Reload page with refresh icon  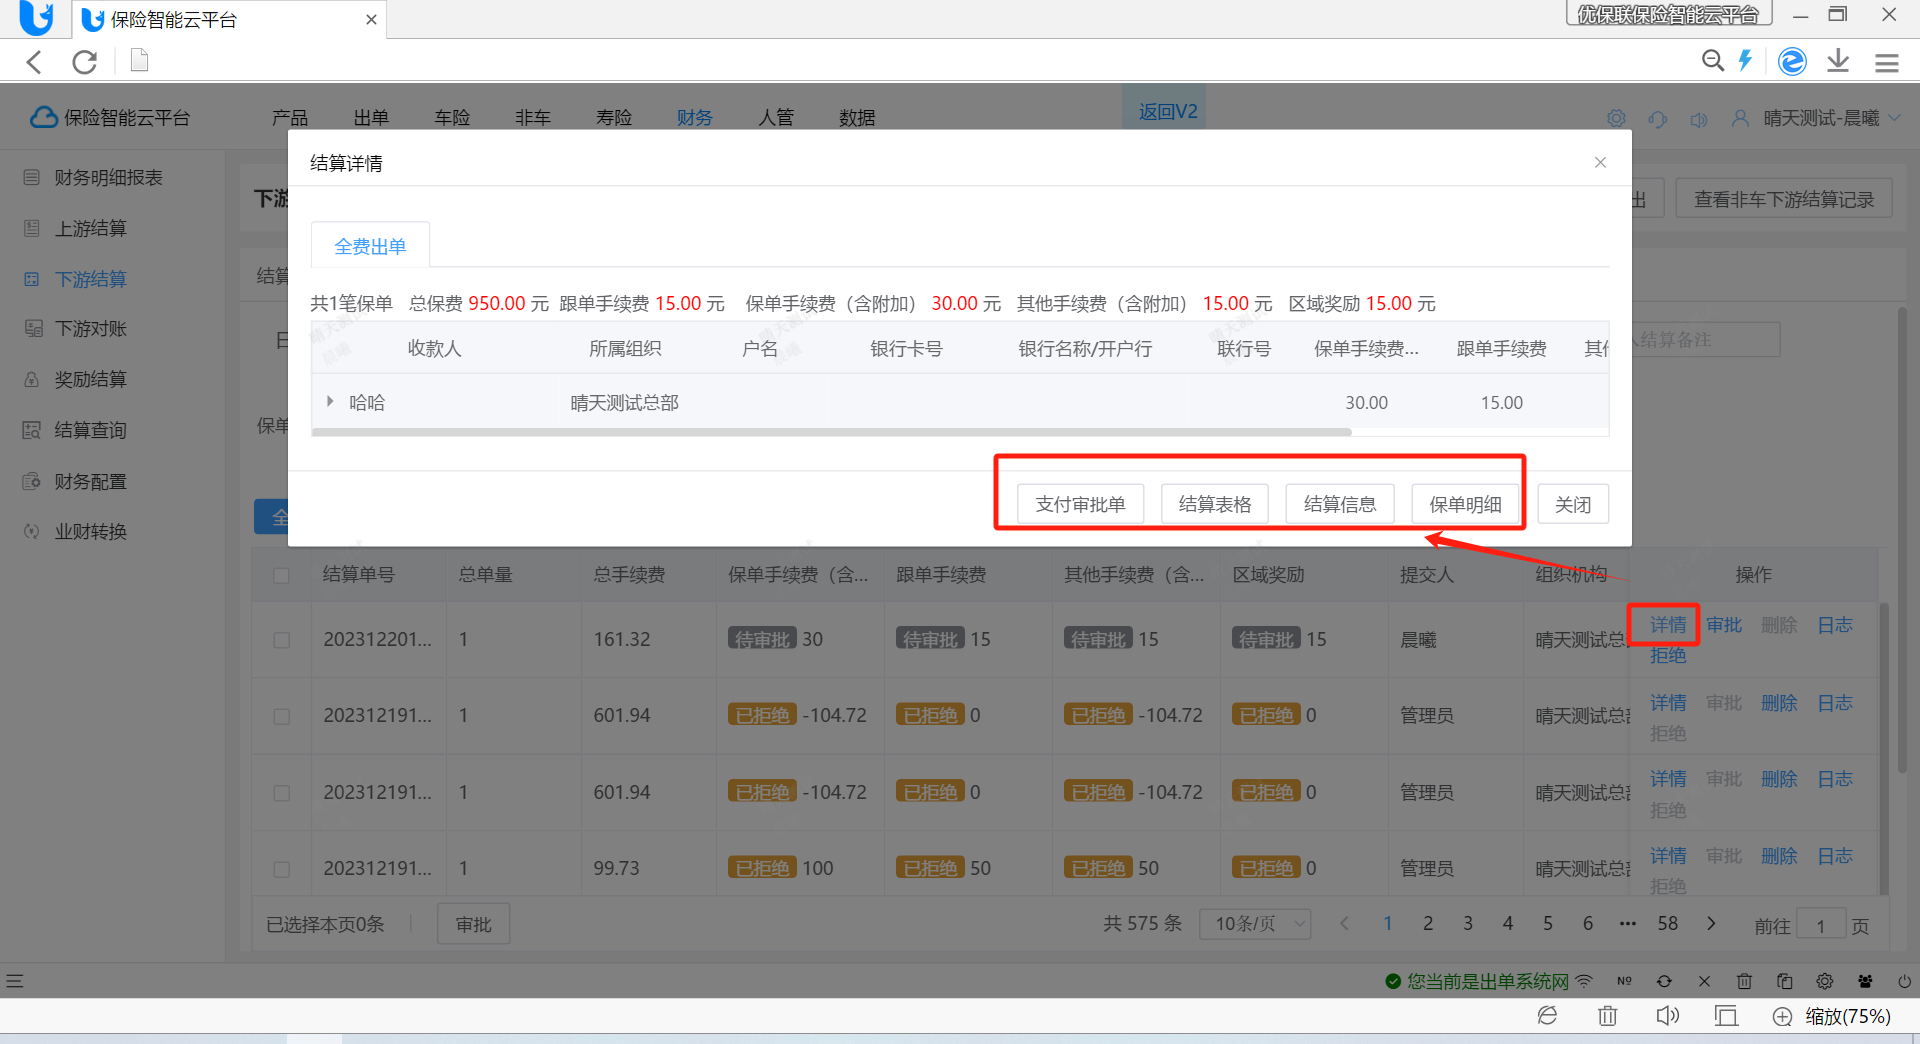pos(85,62)
